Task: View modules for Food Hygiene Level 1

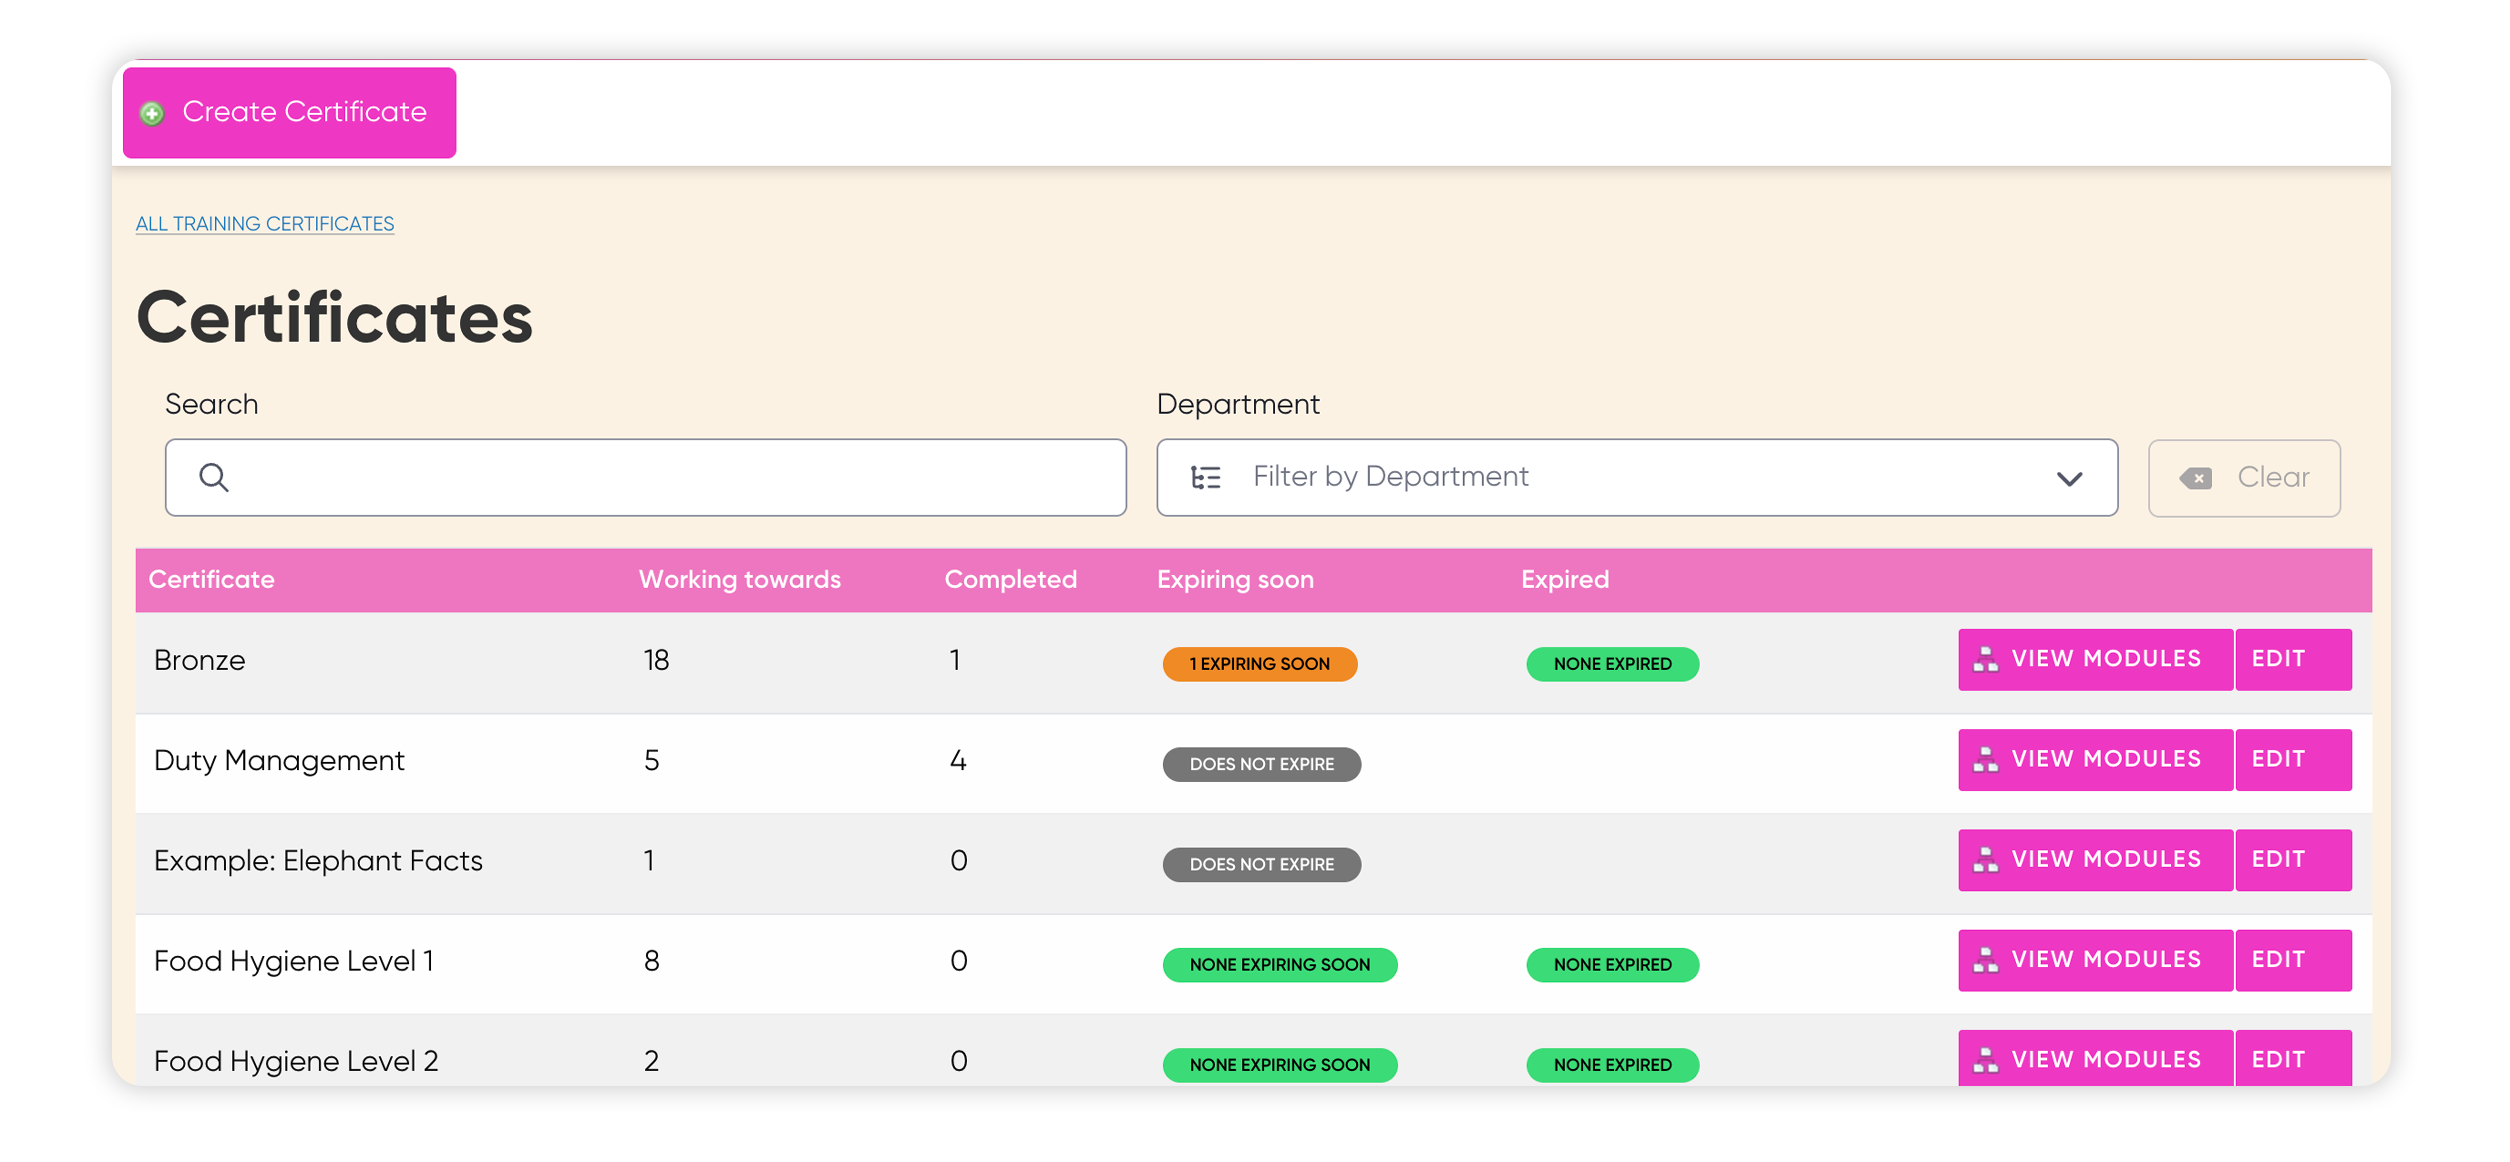Action: [x=2095, y=960]
